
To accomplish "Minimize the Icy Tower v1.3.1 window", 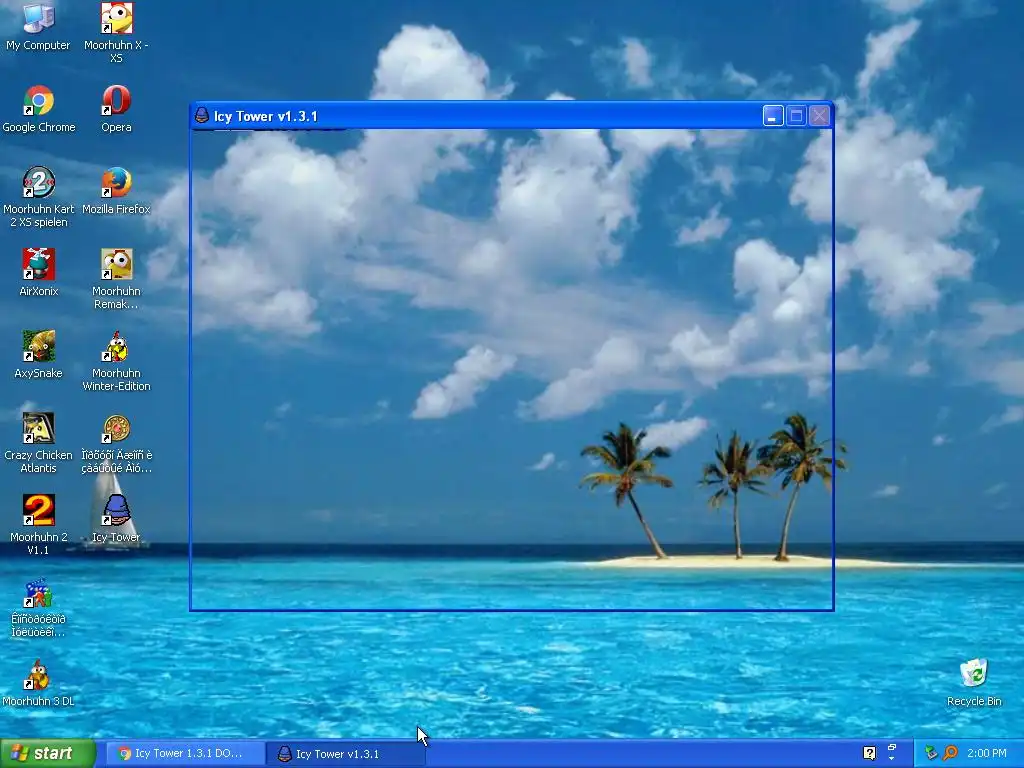I will point(773,116).
